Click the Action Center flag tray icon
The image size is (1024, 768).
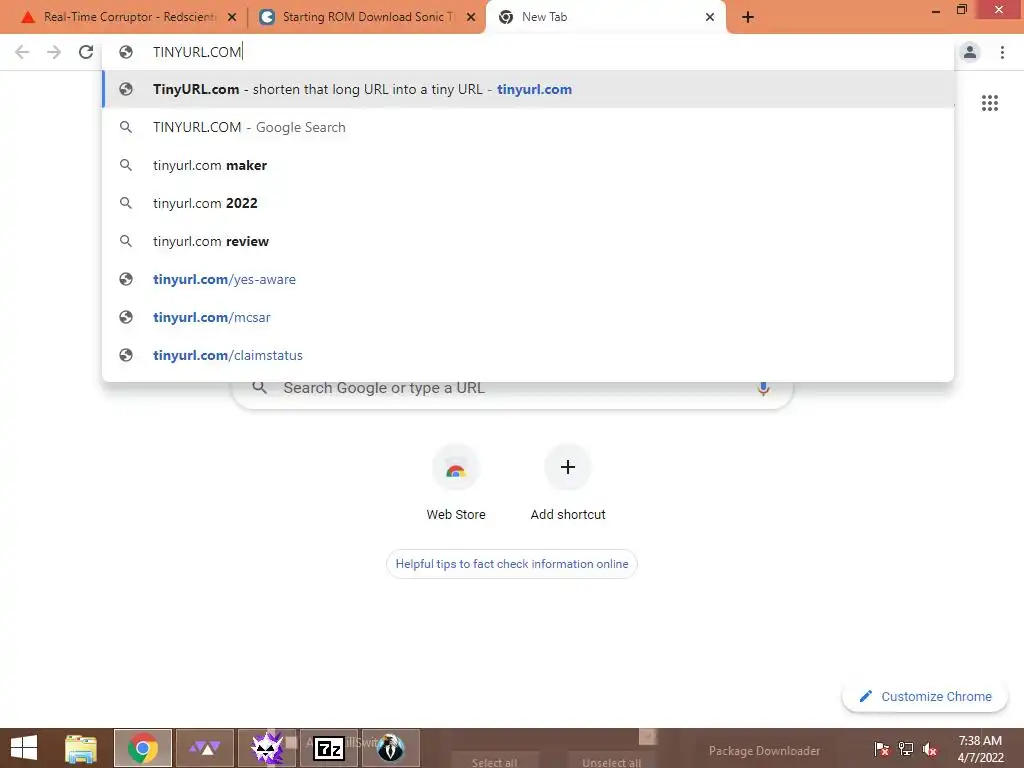[x=882, y=748]
